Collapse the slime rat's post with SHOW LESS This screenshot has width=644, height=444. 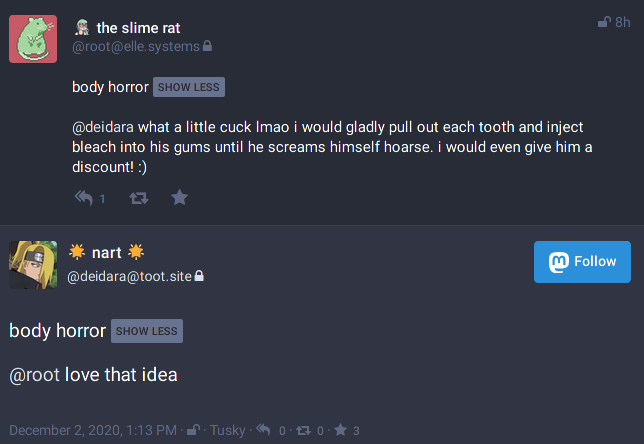click(189, 87)
